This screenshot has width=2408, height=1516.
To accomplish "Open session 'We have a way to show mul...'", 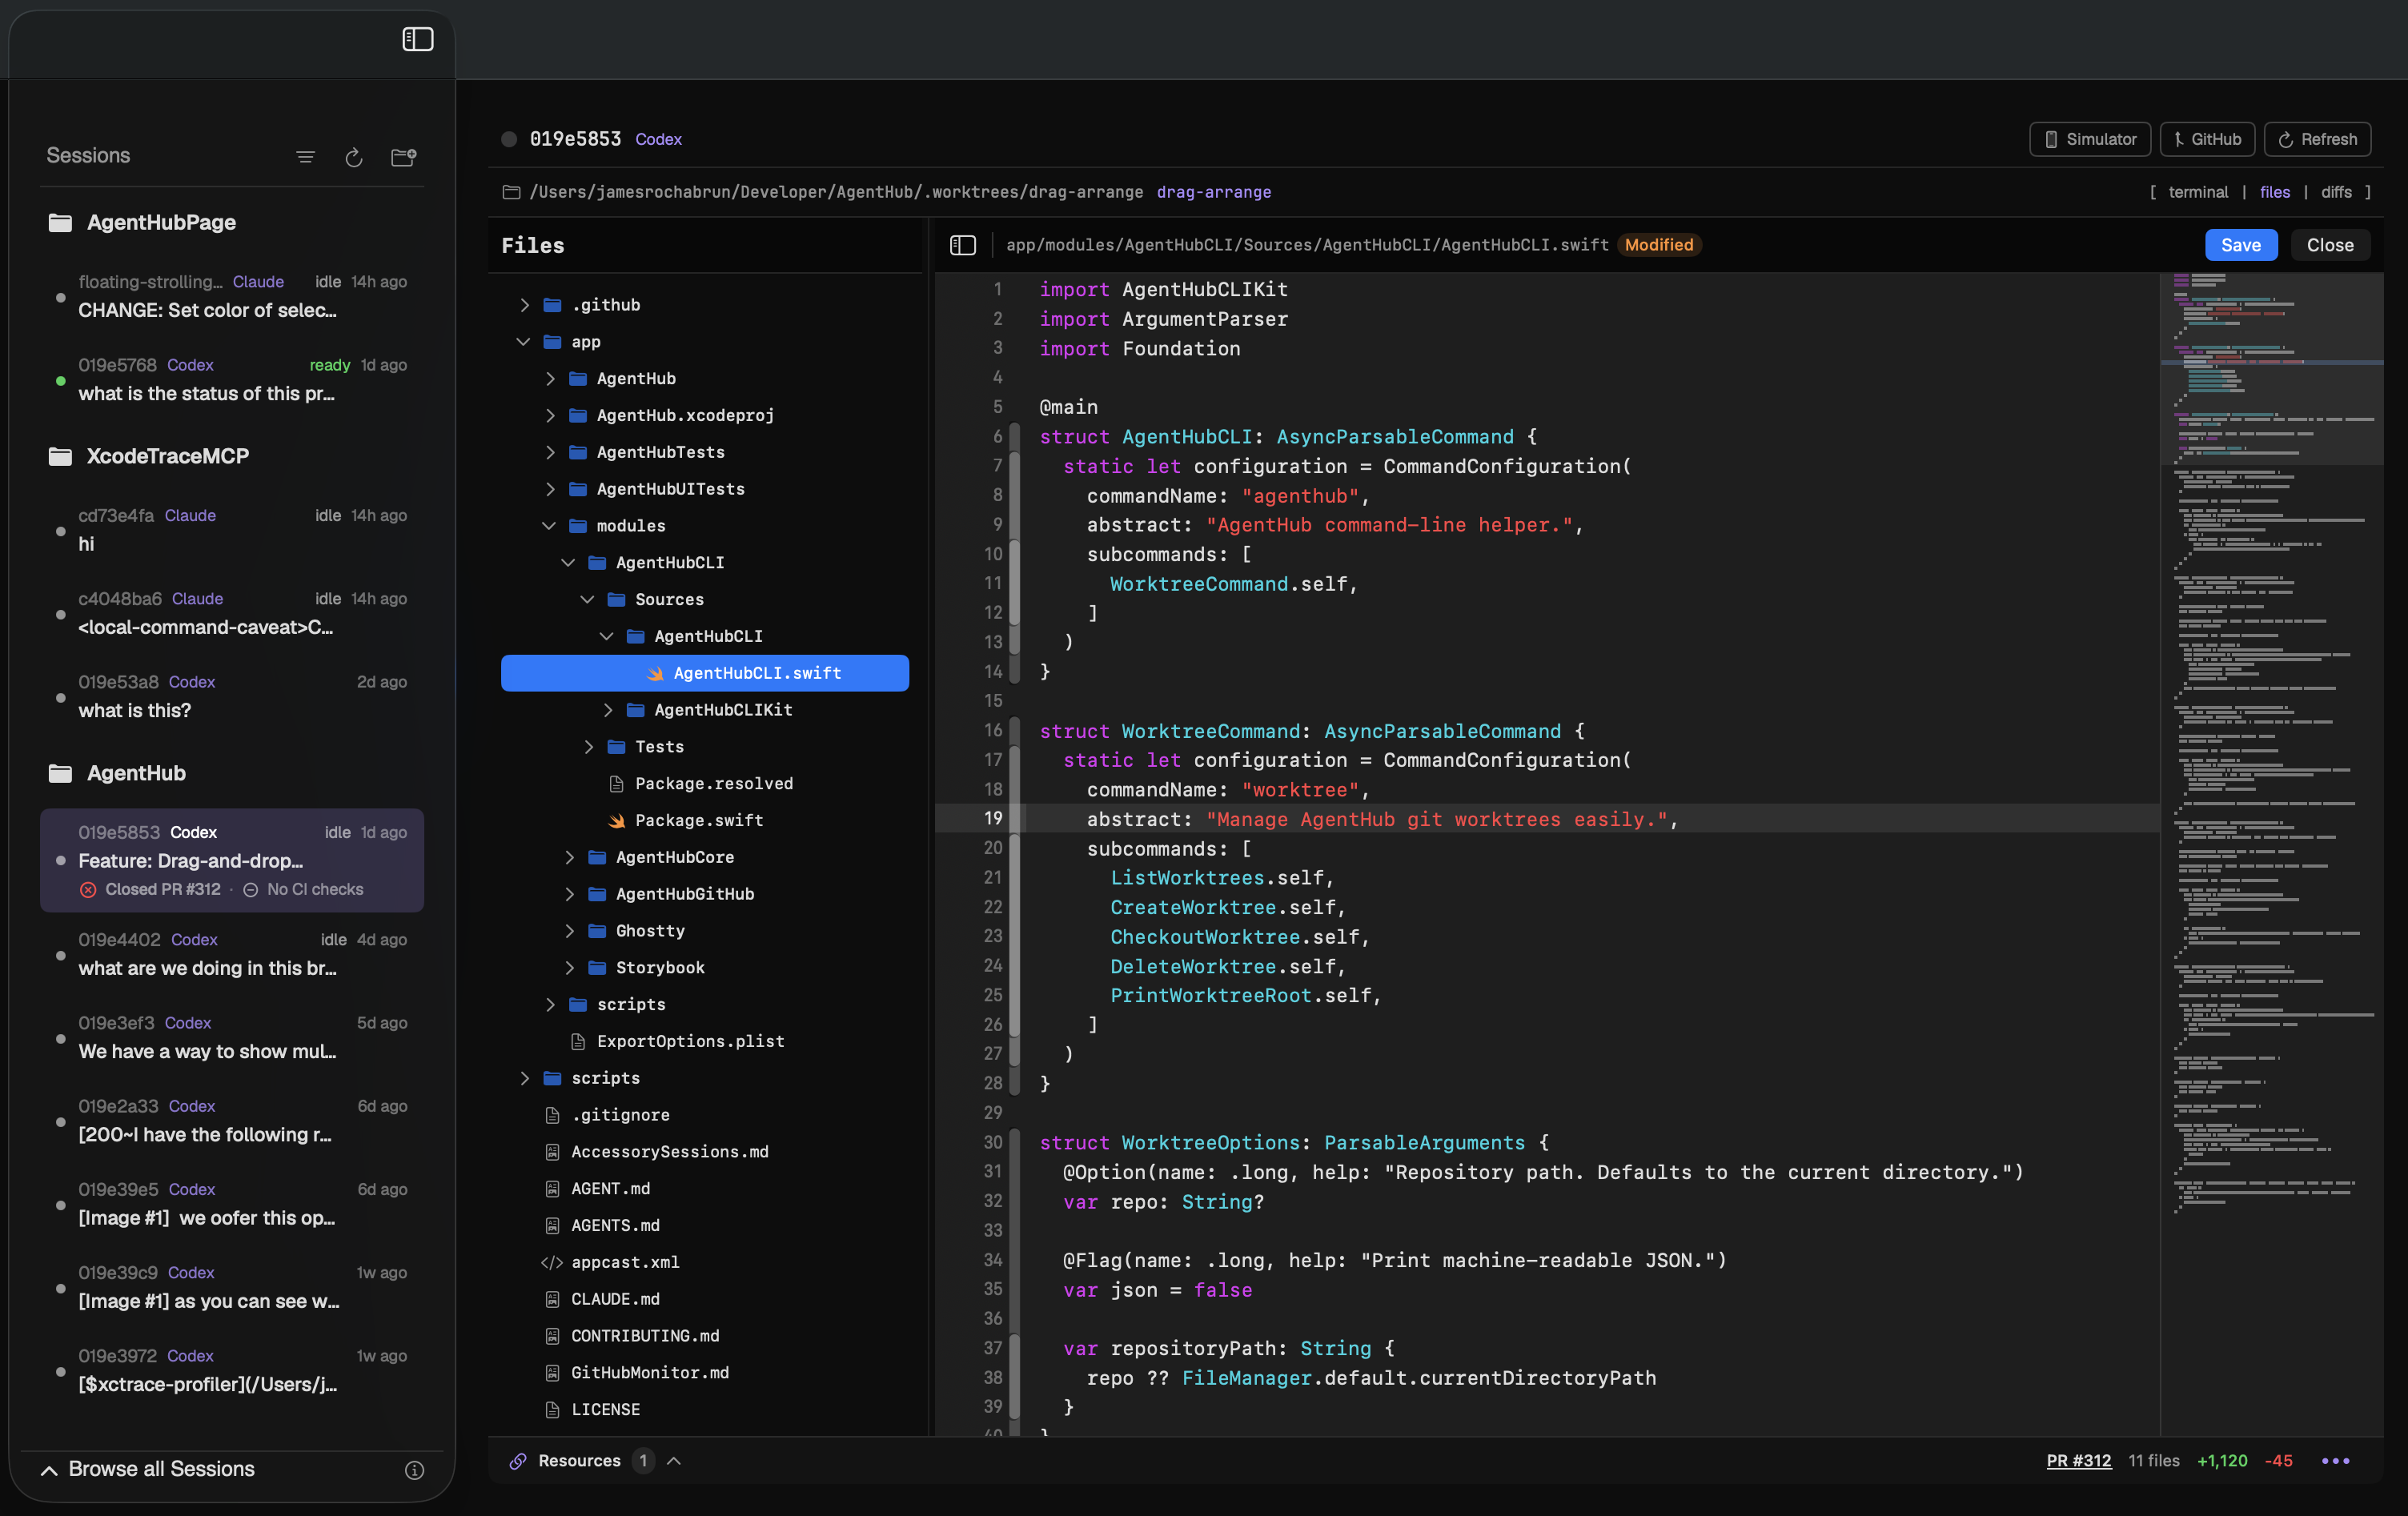I will [232, 1038].
